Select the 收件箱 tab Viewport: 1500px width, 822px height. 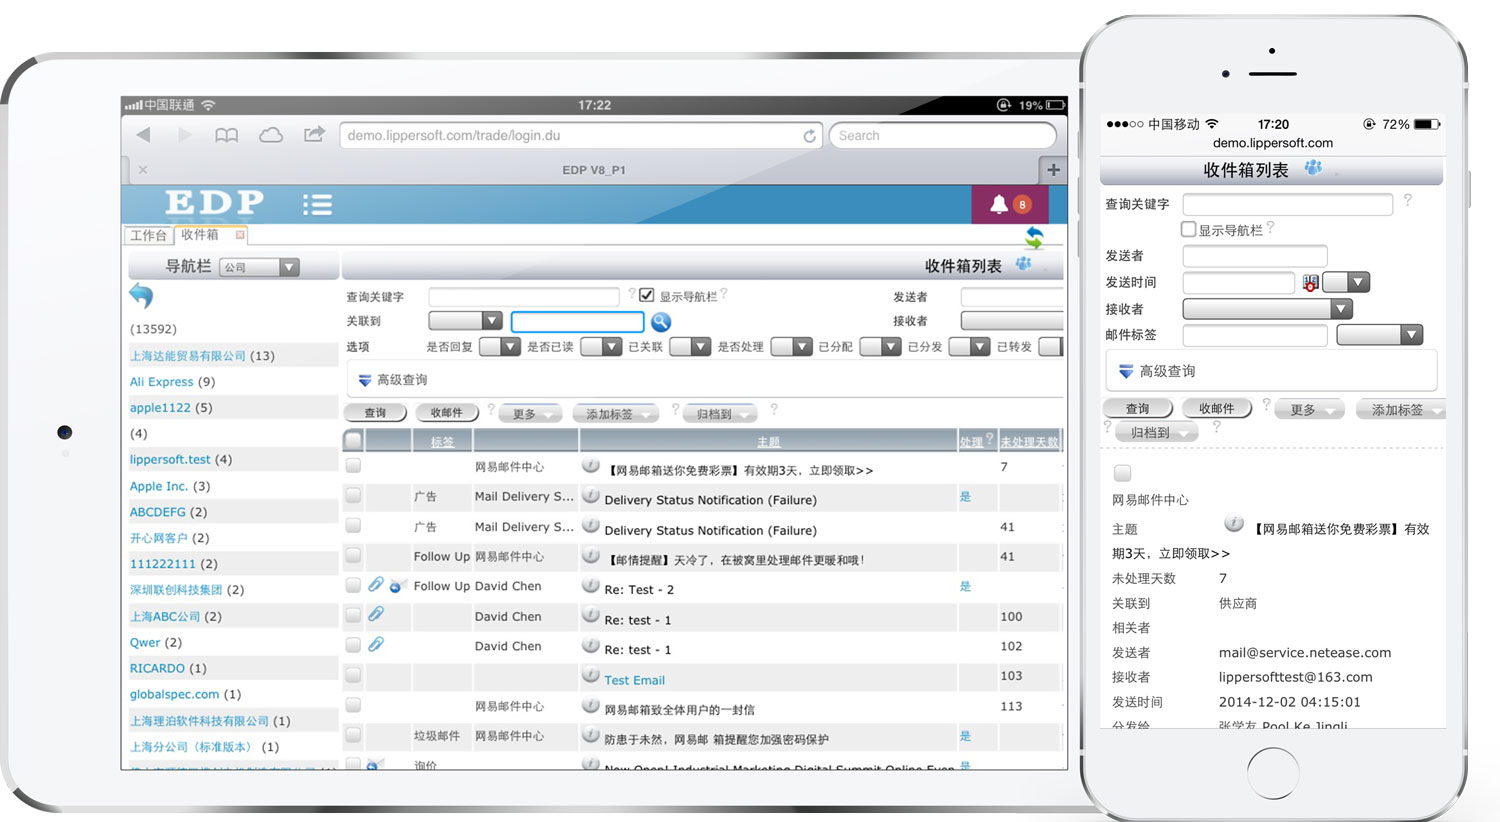[x=200, y=234]
